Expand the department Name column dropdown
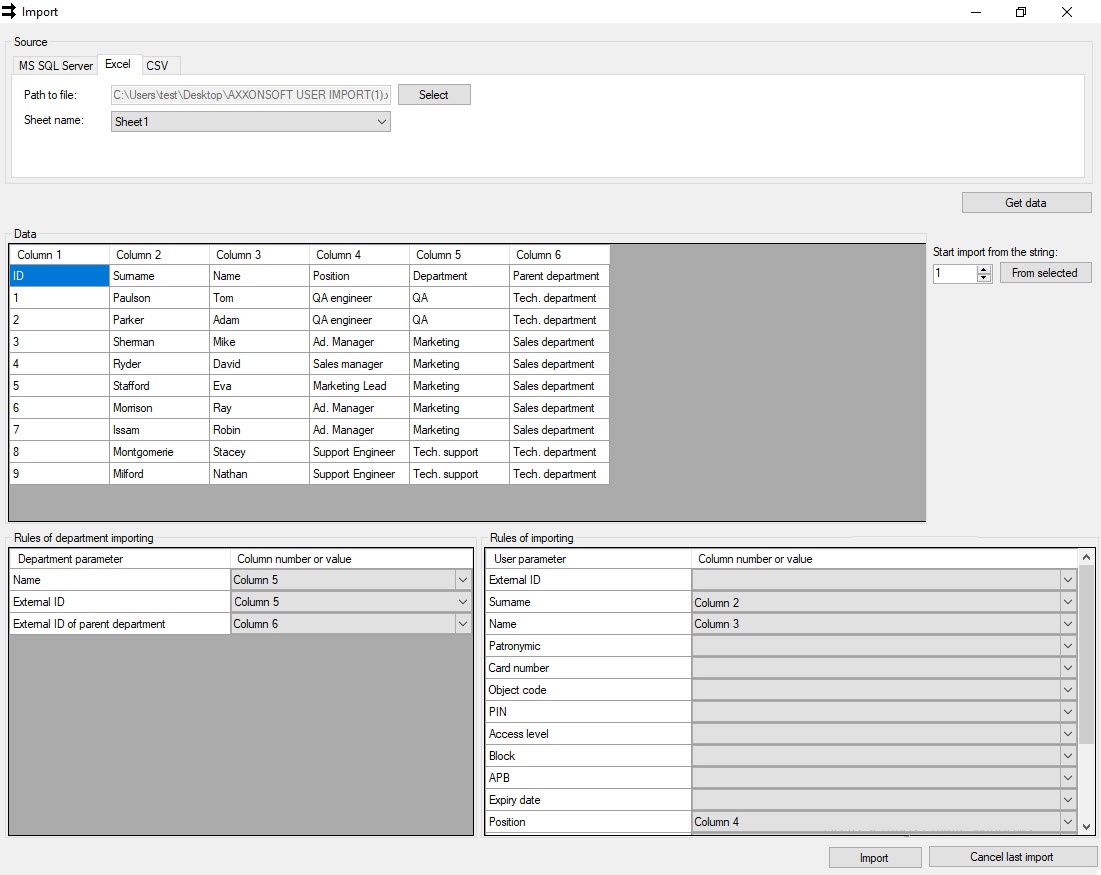1101x875 pixels. pyautogui.click(x=462, y=580)
